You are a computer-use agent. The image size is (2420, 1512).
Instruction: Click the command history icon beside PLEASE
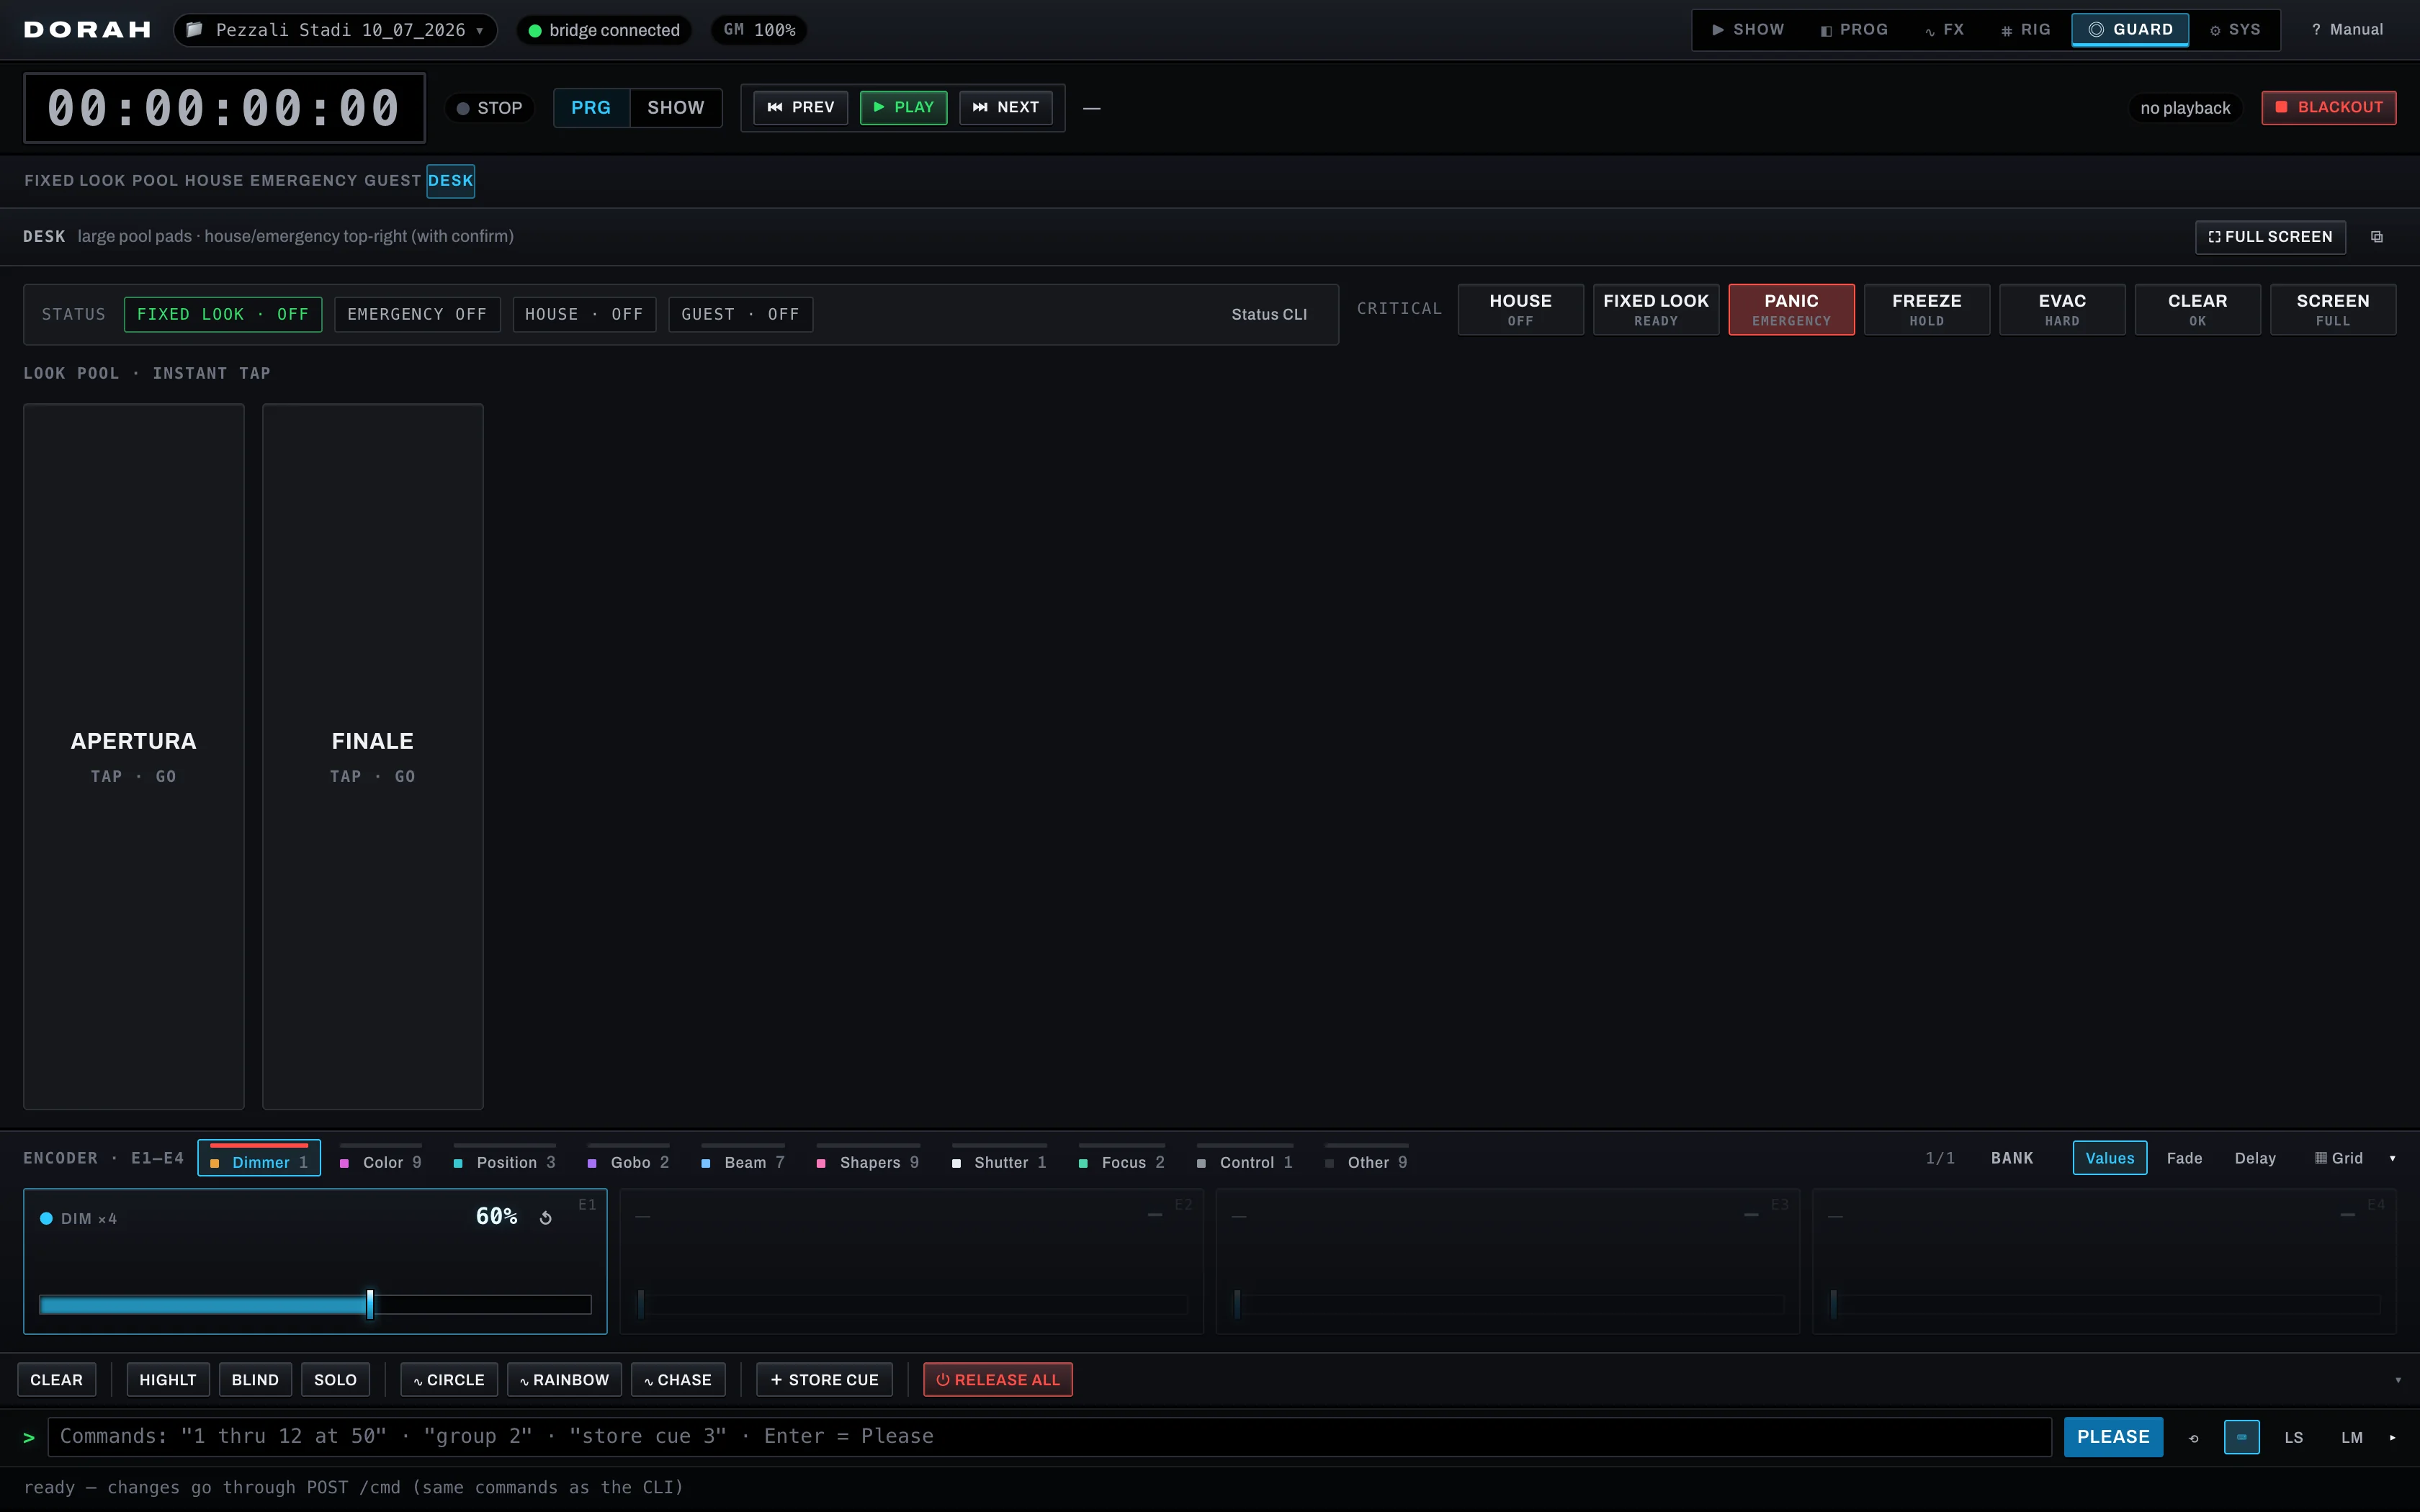(2194, 1437)
